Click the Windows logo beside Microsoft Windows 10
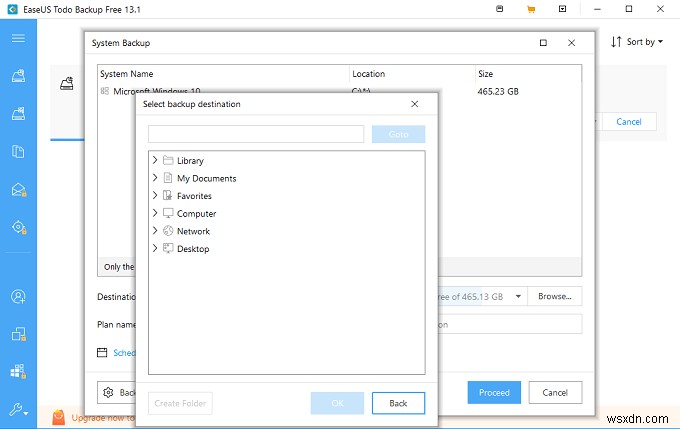This screenshot has height=429, width=680. (105, 91)
